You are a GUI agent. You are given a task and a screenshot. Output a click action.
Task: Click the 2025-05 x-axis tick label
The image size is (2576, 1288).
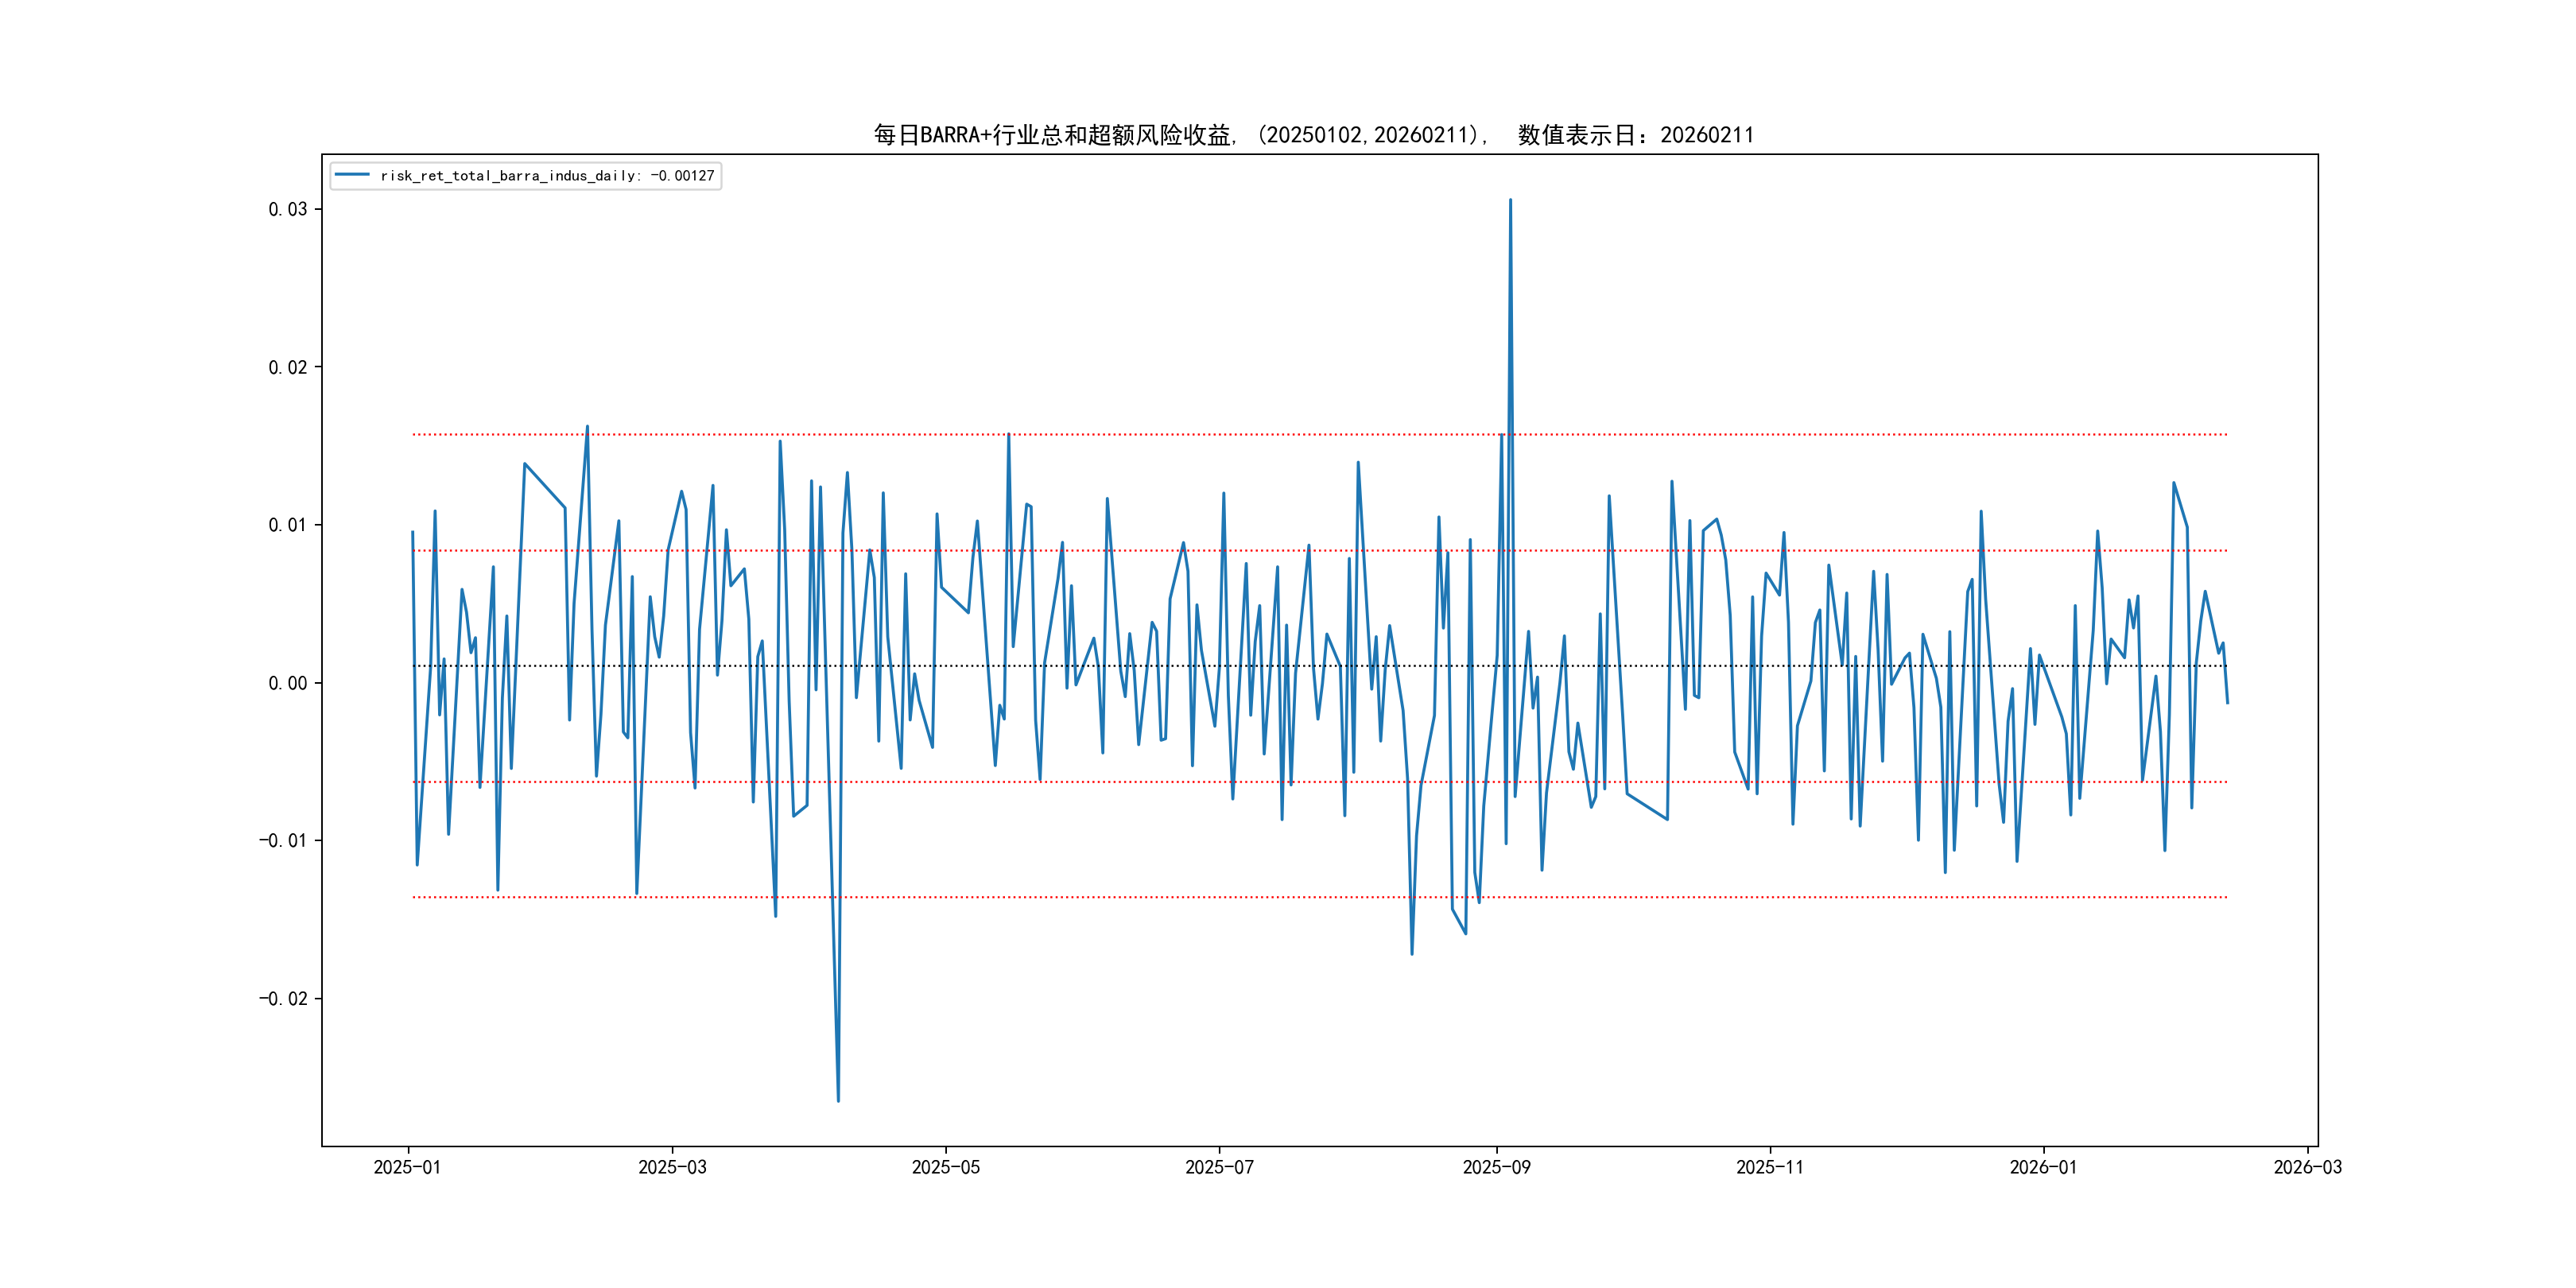(945, 1167)
